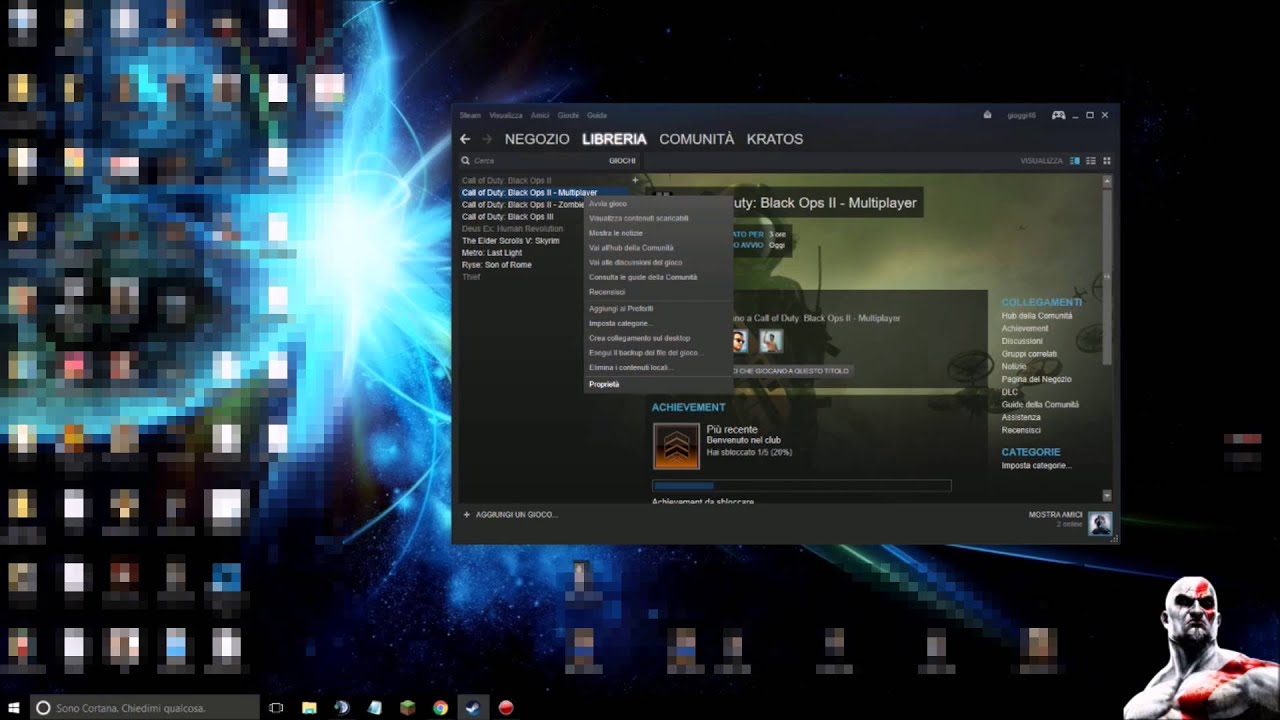The height and width of the screenshot is (720, 1280).
Task: Open Windows Start menu
Action: coord(14,707)
